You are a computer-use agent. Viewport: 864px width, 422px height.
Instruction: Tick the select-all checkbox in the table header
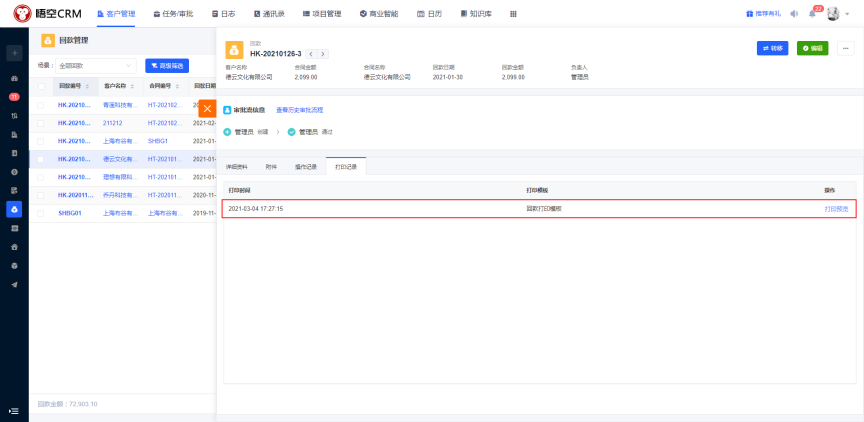tap(41, 87)
